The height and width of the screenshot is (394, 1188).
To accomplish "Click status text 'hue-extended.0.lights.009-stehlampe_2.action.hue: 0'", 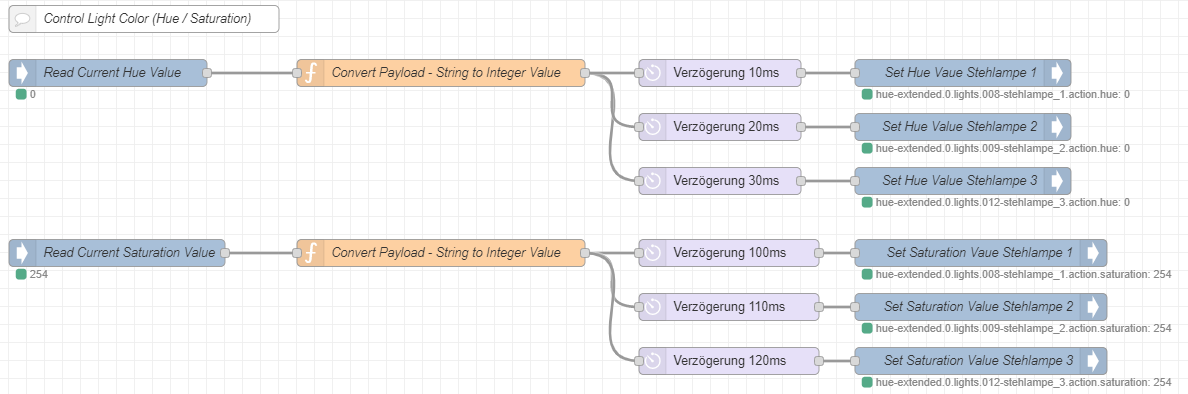I will click(1002, 149).
